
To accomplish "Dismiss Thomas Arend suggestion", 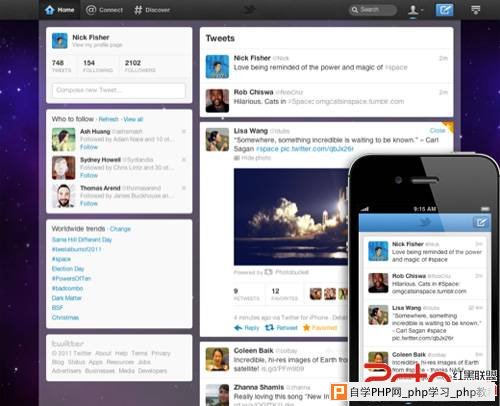I will [183, 188].
